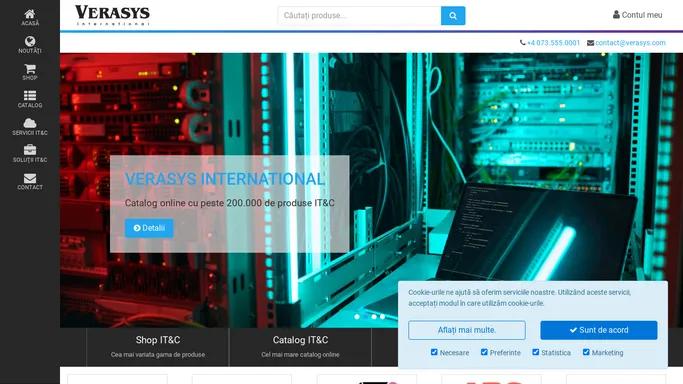The width and height of the screenshot is (683, 384).
Task: Open the Catalog IT&C tab
Action: [x=300, y=347]
